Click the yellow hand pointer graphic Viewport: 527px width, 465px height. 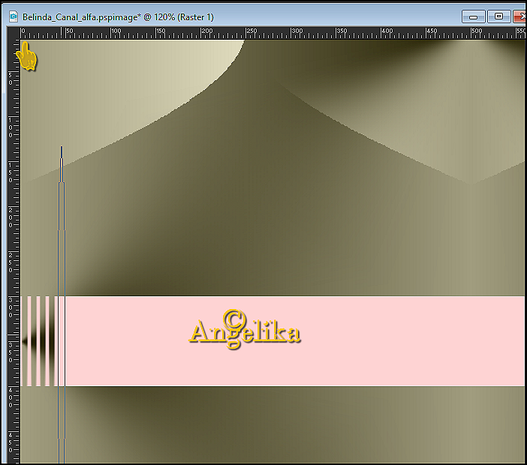click(x=27, y=56)
